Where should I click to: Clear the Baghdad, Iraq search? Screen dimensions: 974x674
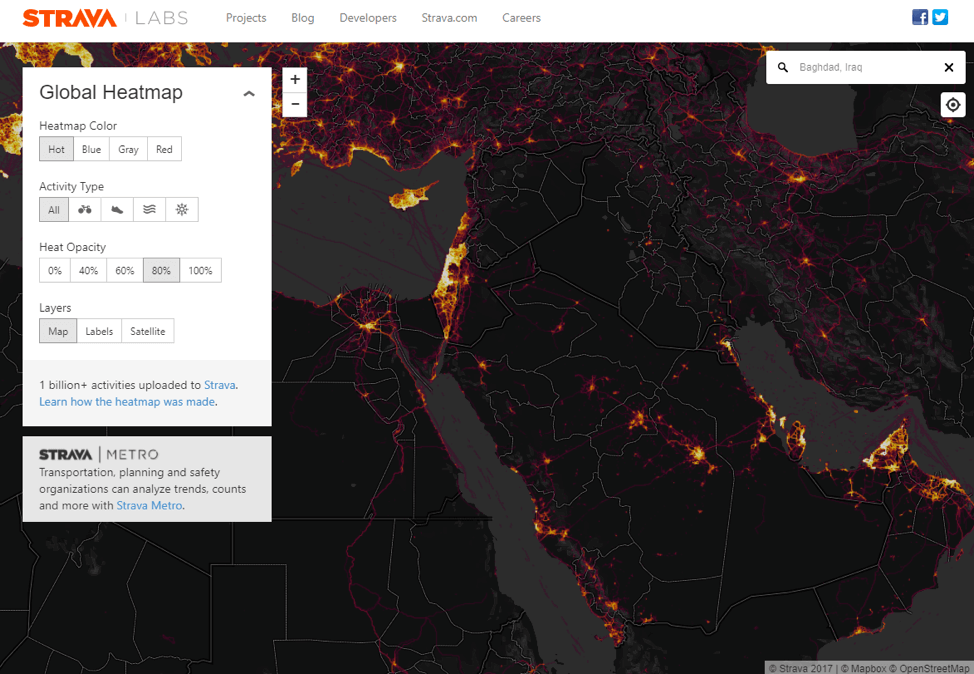point(949,68)
